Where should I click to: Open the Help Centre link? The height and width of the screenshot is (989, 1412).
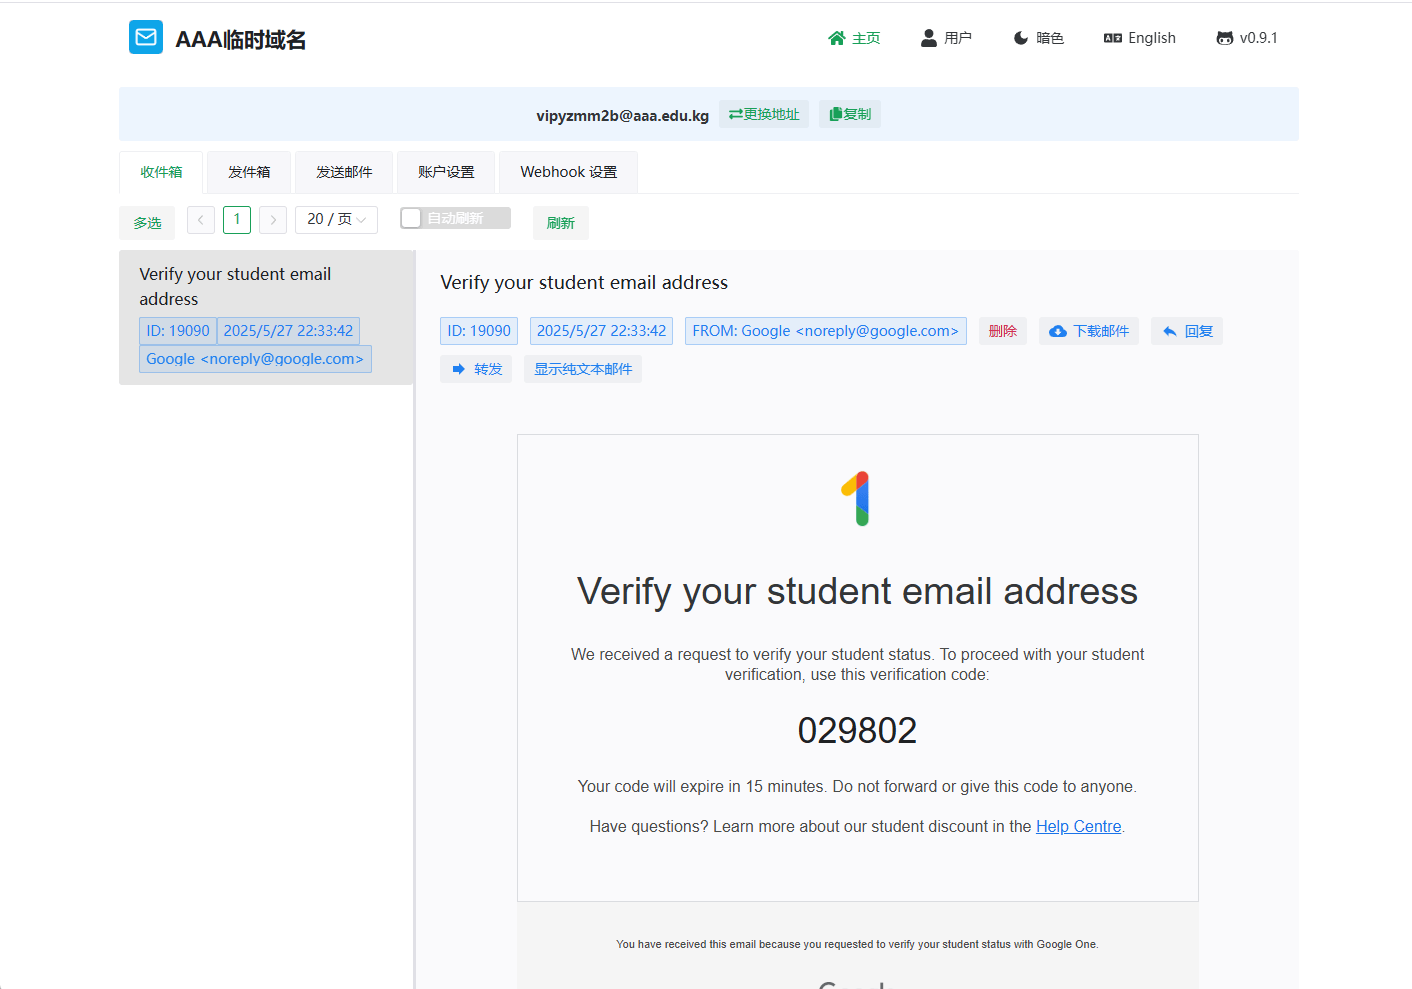point(1078,826)
